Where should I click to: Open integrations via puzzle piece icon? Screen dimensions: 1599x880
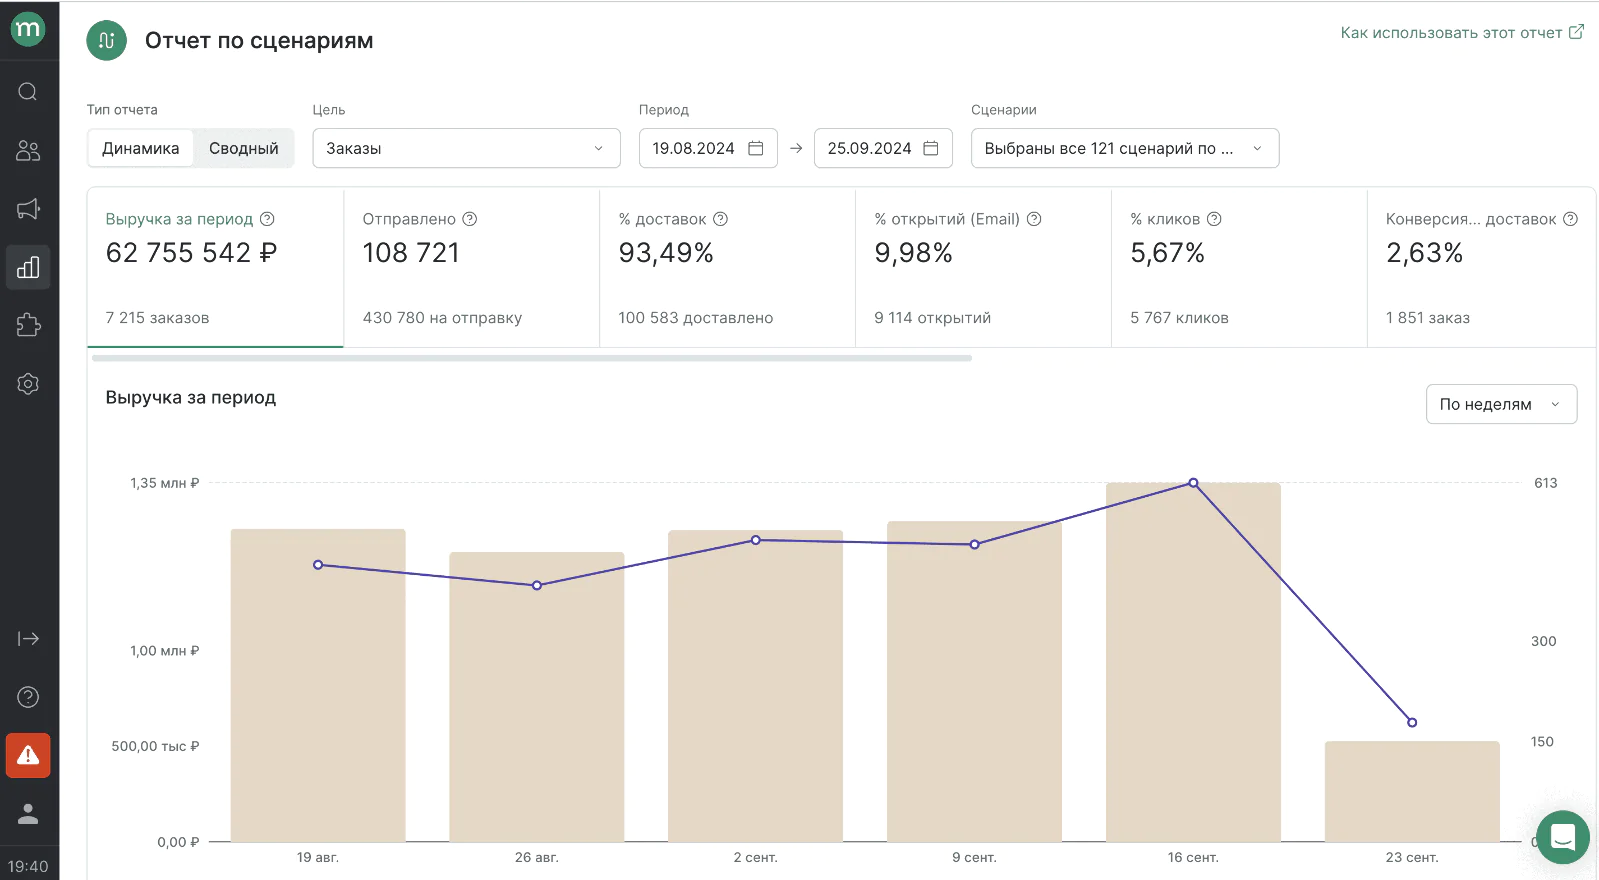click(28, 325)
